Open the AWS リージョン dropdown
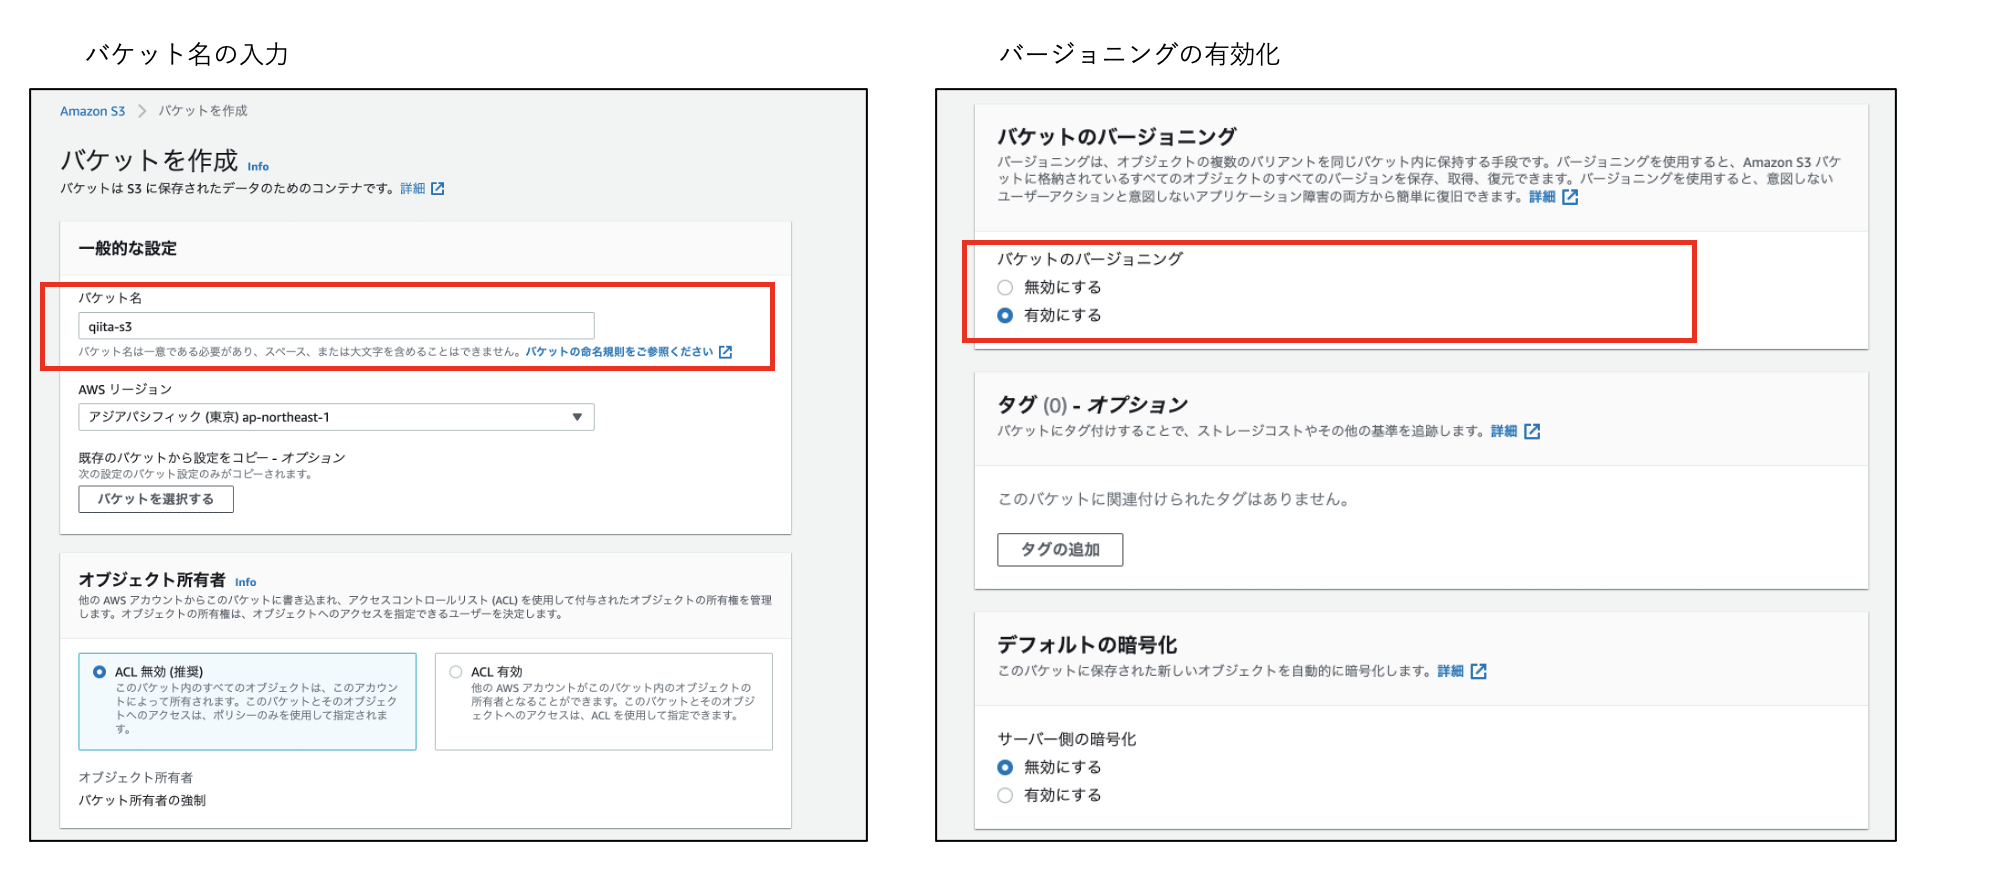Viewport: 1998px width, 886px height. point(336,417)
